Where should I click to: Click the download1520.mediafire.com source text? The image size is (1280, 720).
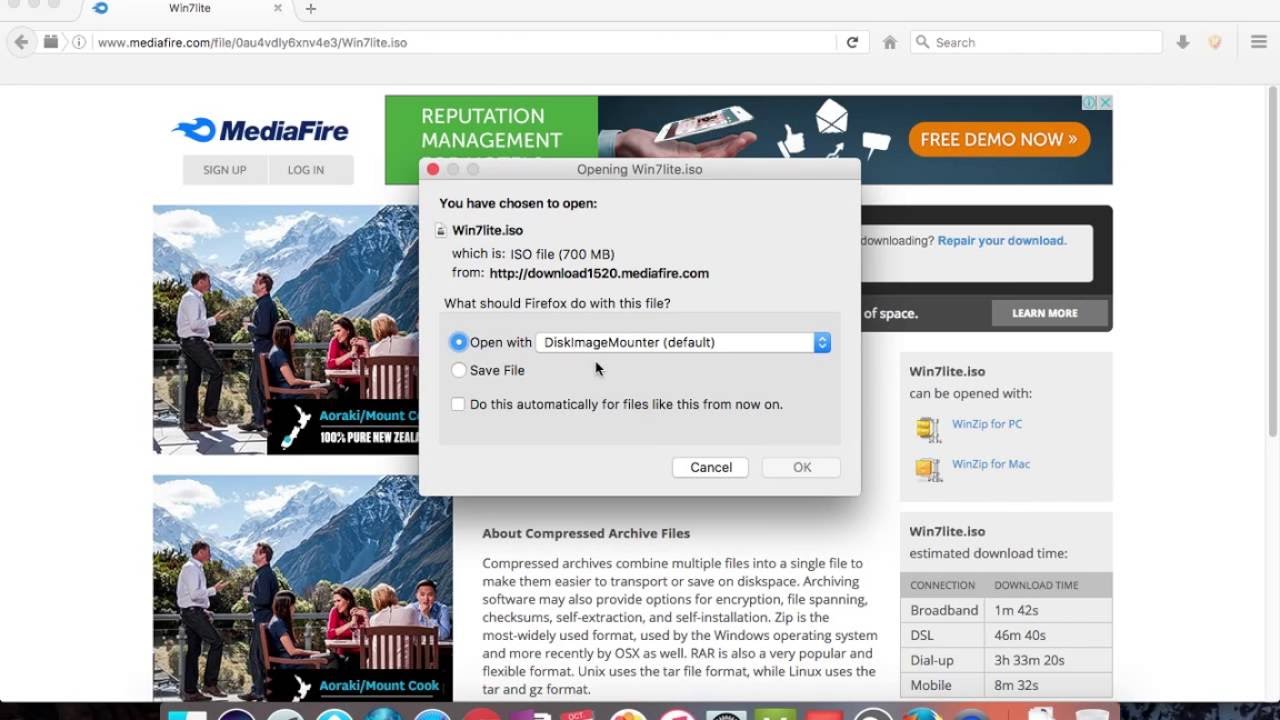pyautogui.click(x=599, y=273)
